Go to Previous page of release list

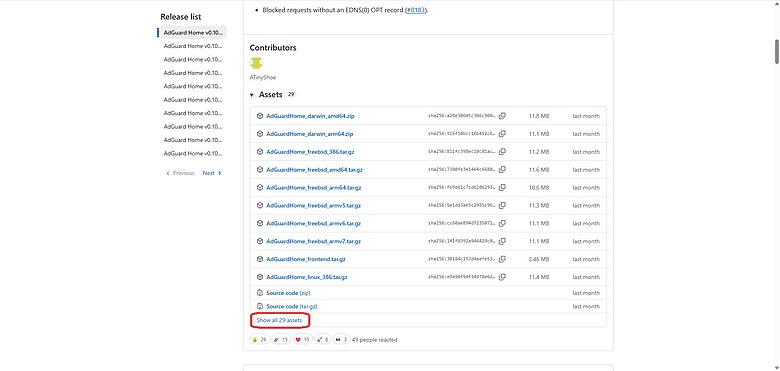point(180,173)
